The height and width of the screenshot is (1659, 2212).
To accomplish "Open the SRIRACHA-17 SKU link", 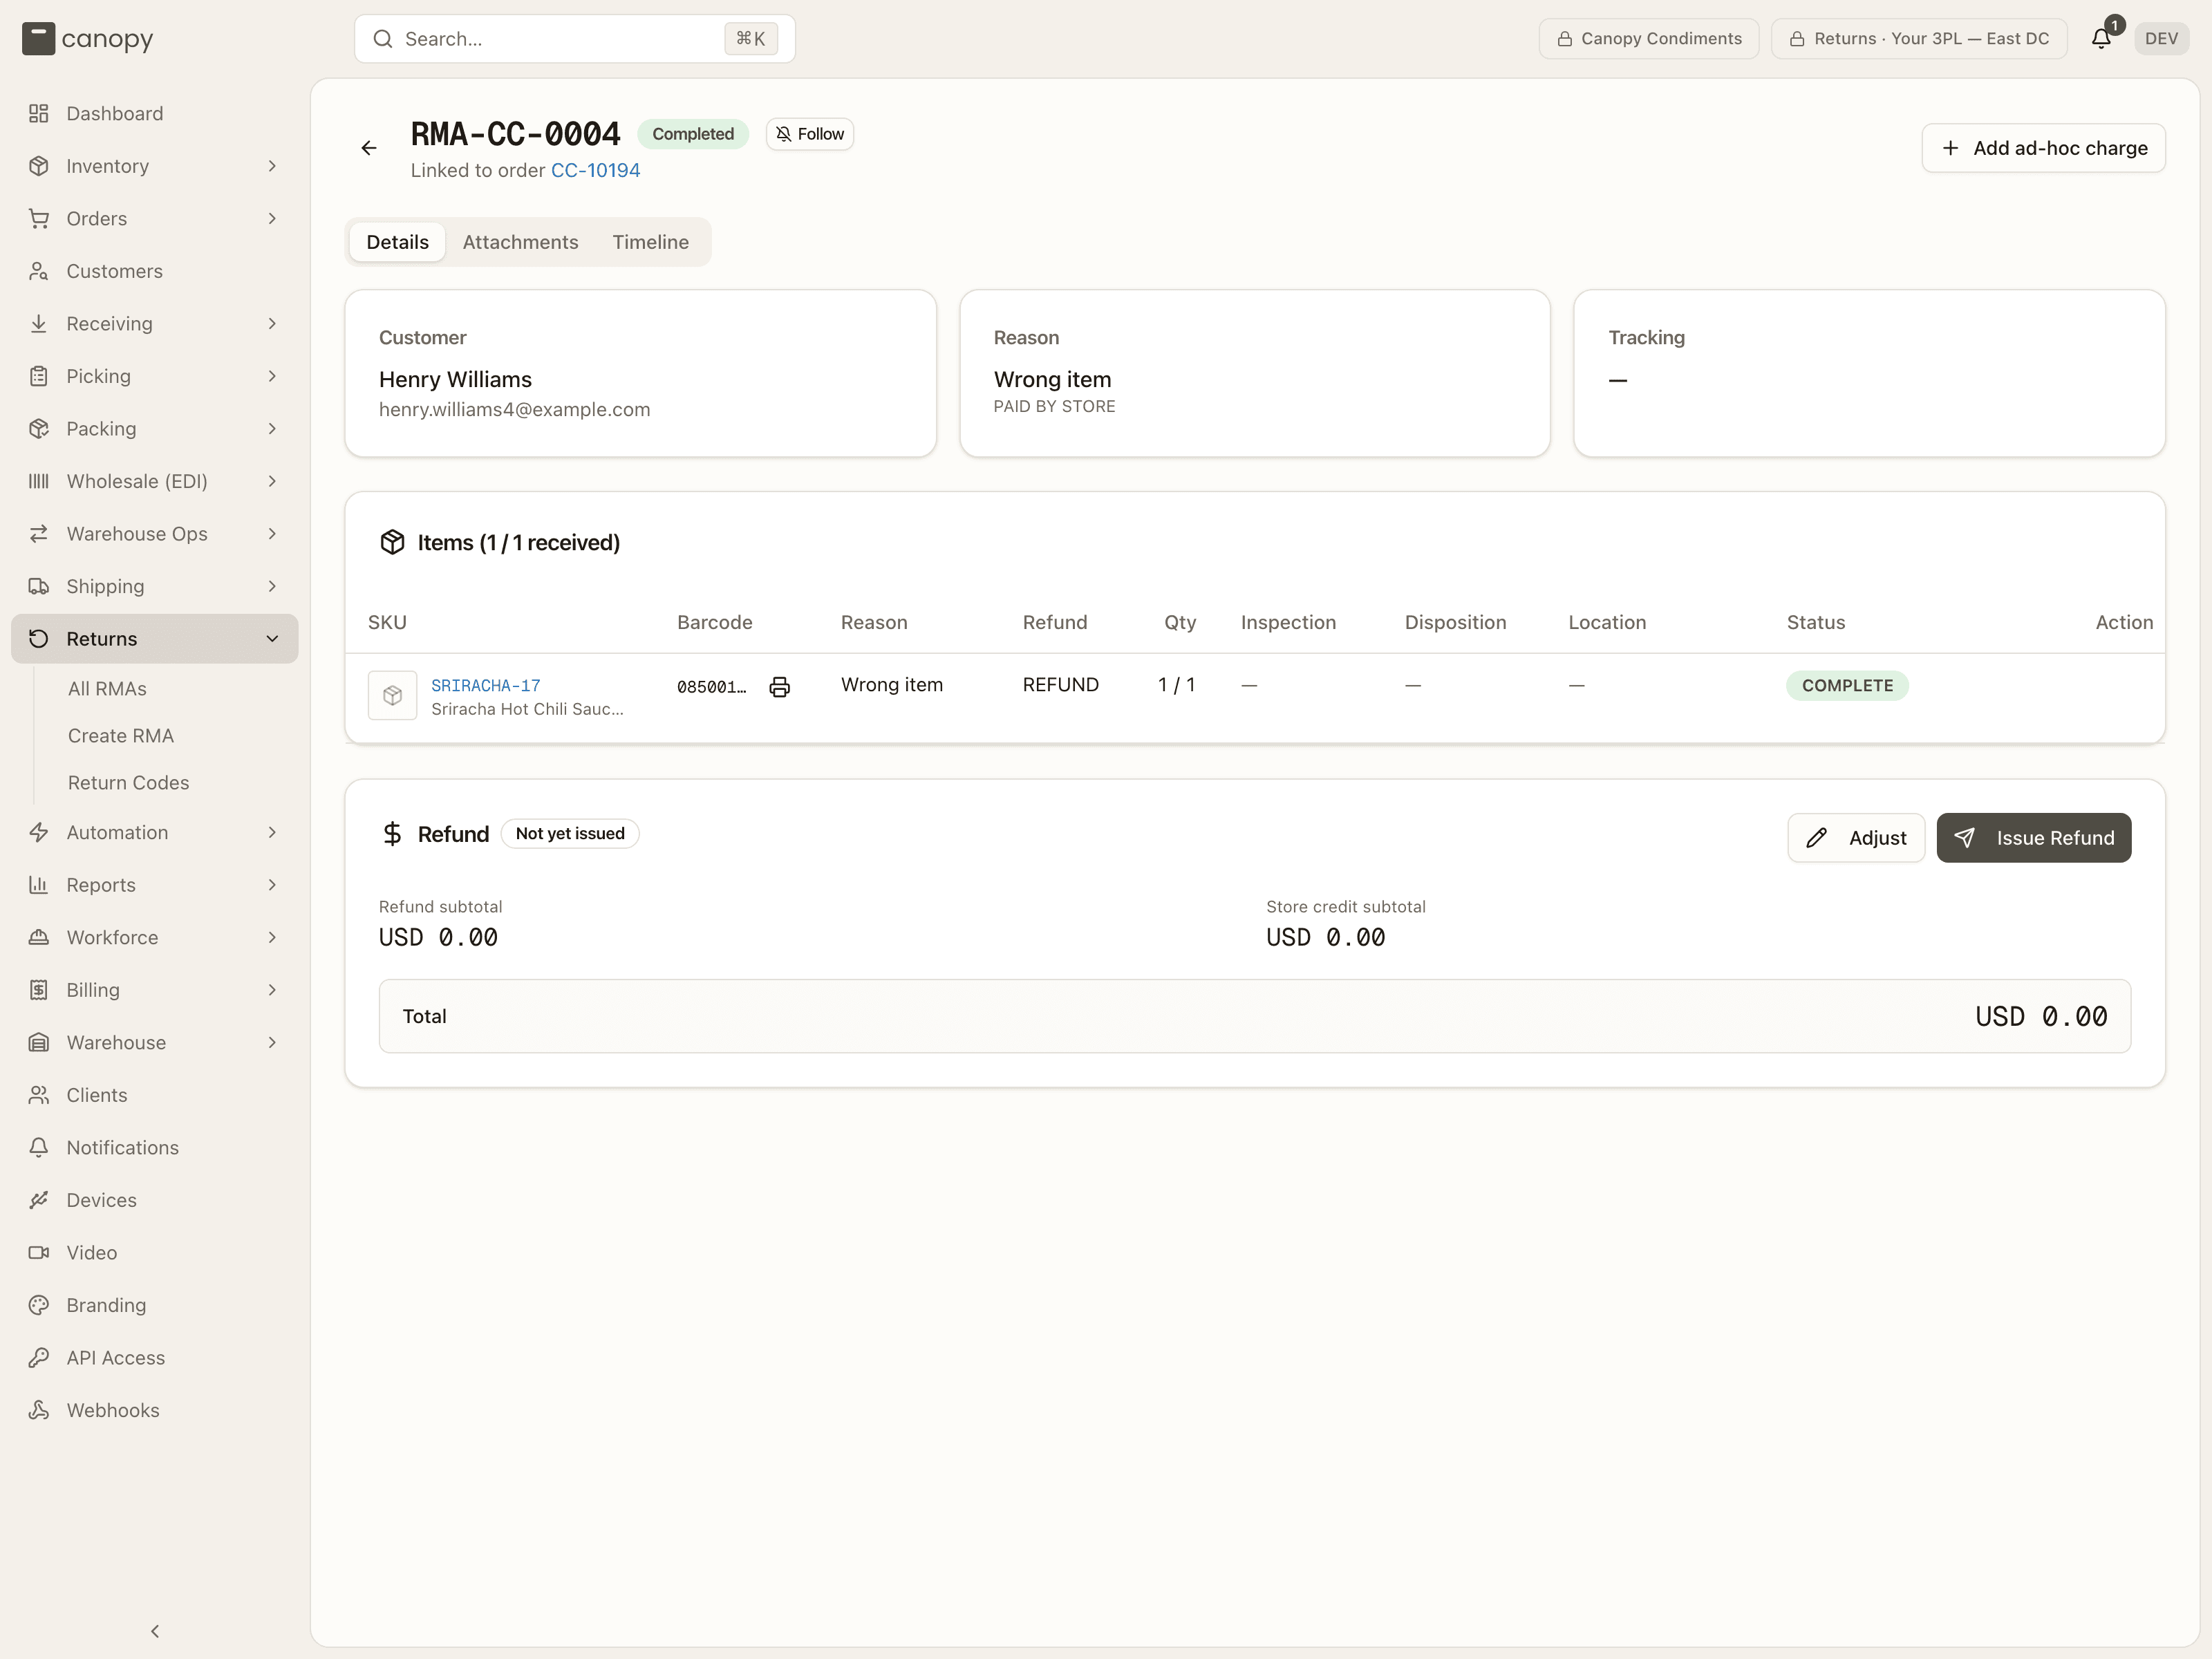I will pyautogui.click(x=485, y=685).
